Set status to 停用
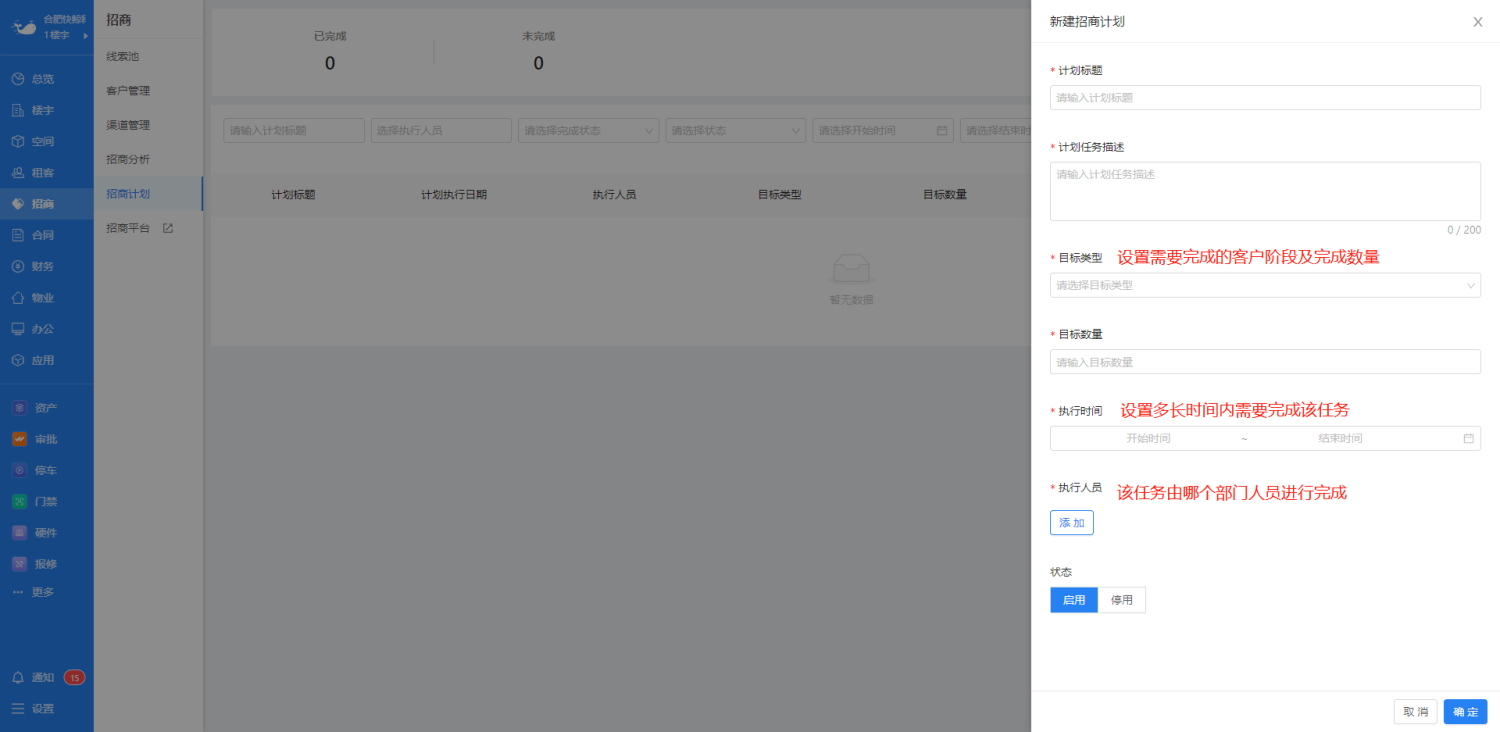The image size is (1500, 732). (1122, 600)
